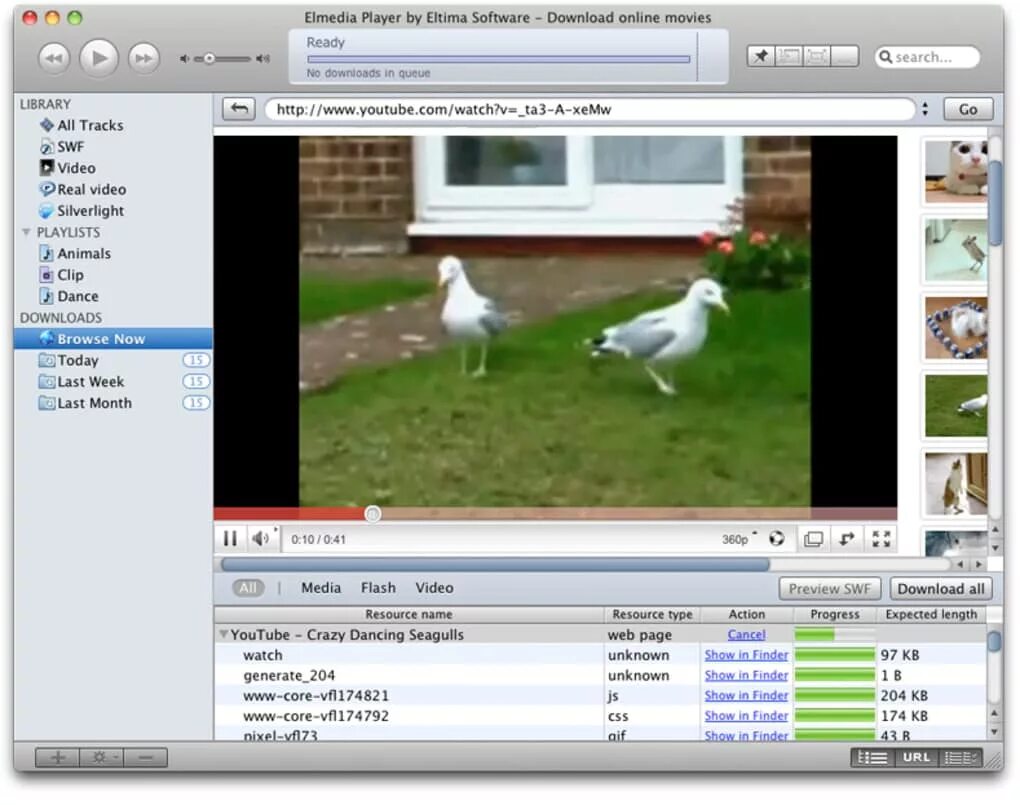Click the expand player size arrow icon
The image size is (1020, 805).
847,539
